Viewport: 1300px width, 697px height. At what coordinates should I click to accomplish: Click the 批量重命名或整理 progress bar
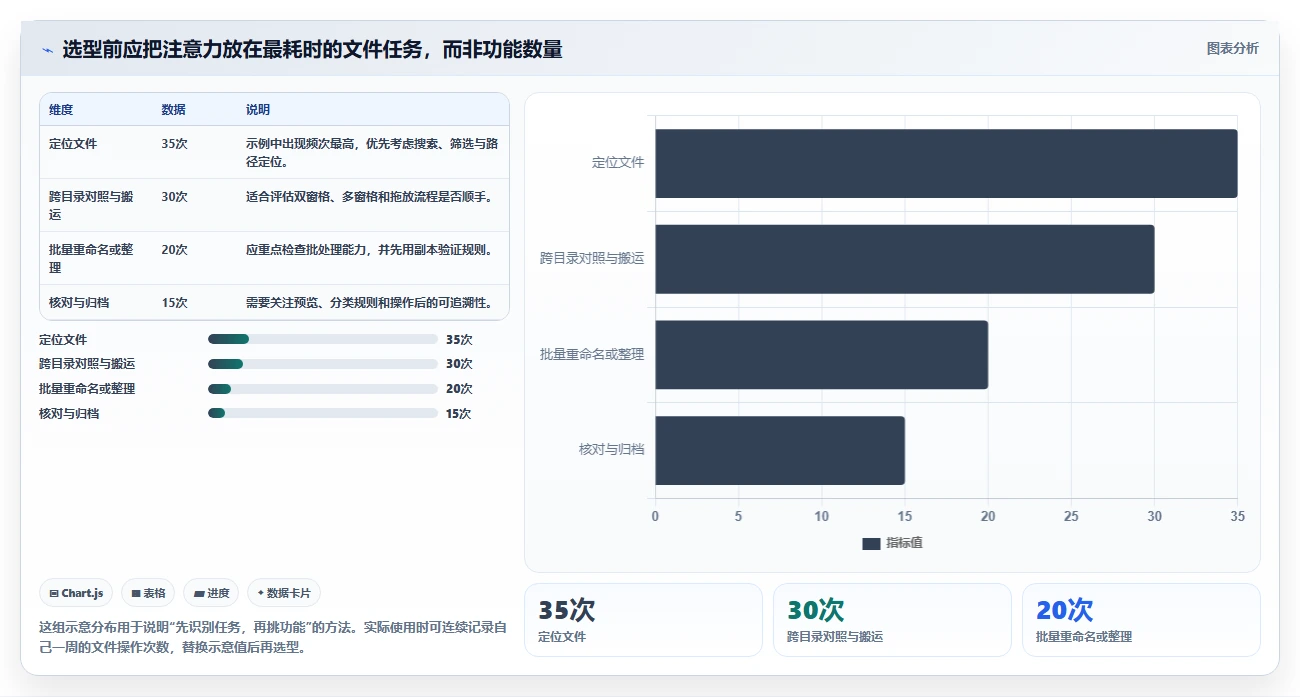pos(323,389)
